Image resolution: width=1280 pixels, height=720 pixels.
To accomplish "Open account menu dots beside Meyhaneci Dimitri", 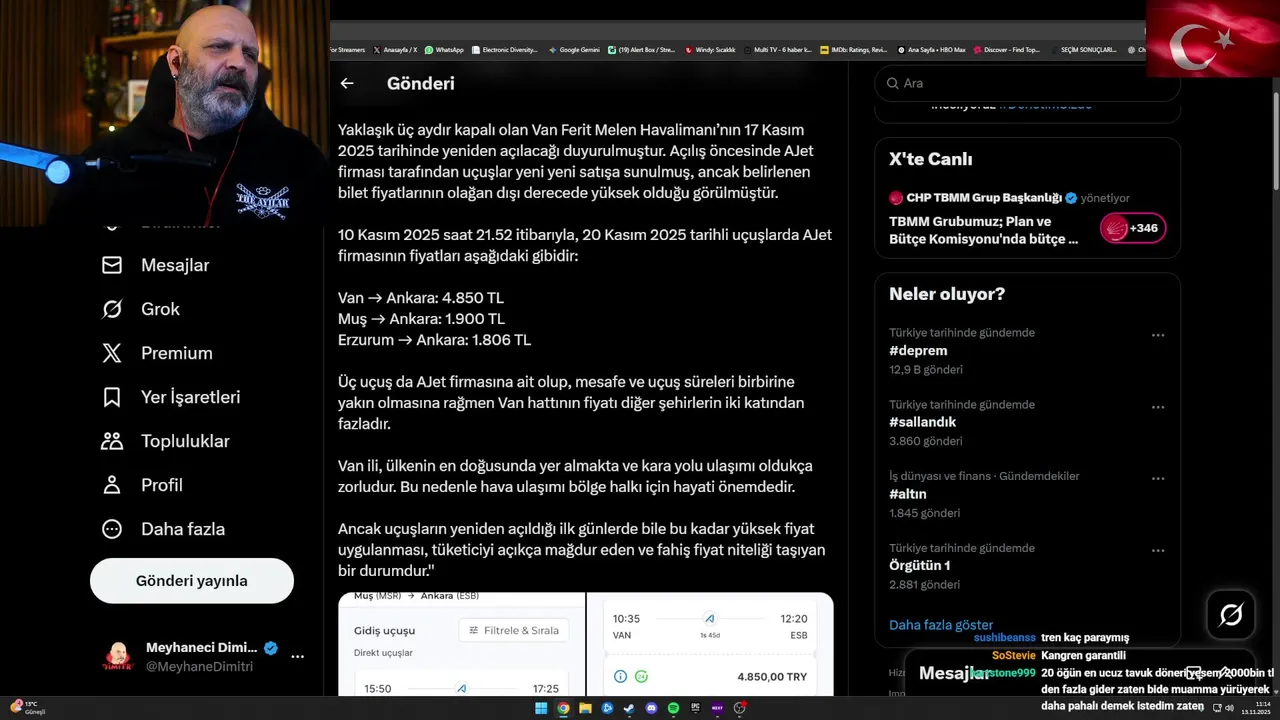I will pos(297,657).
